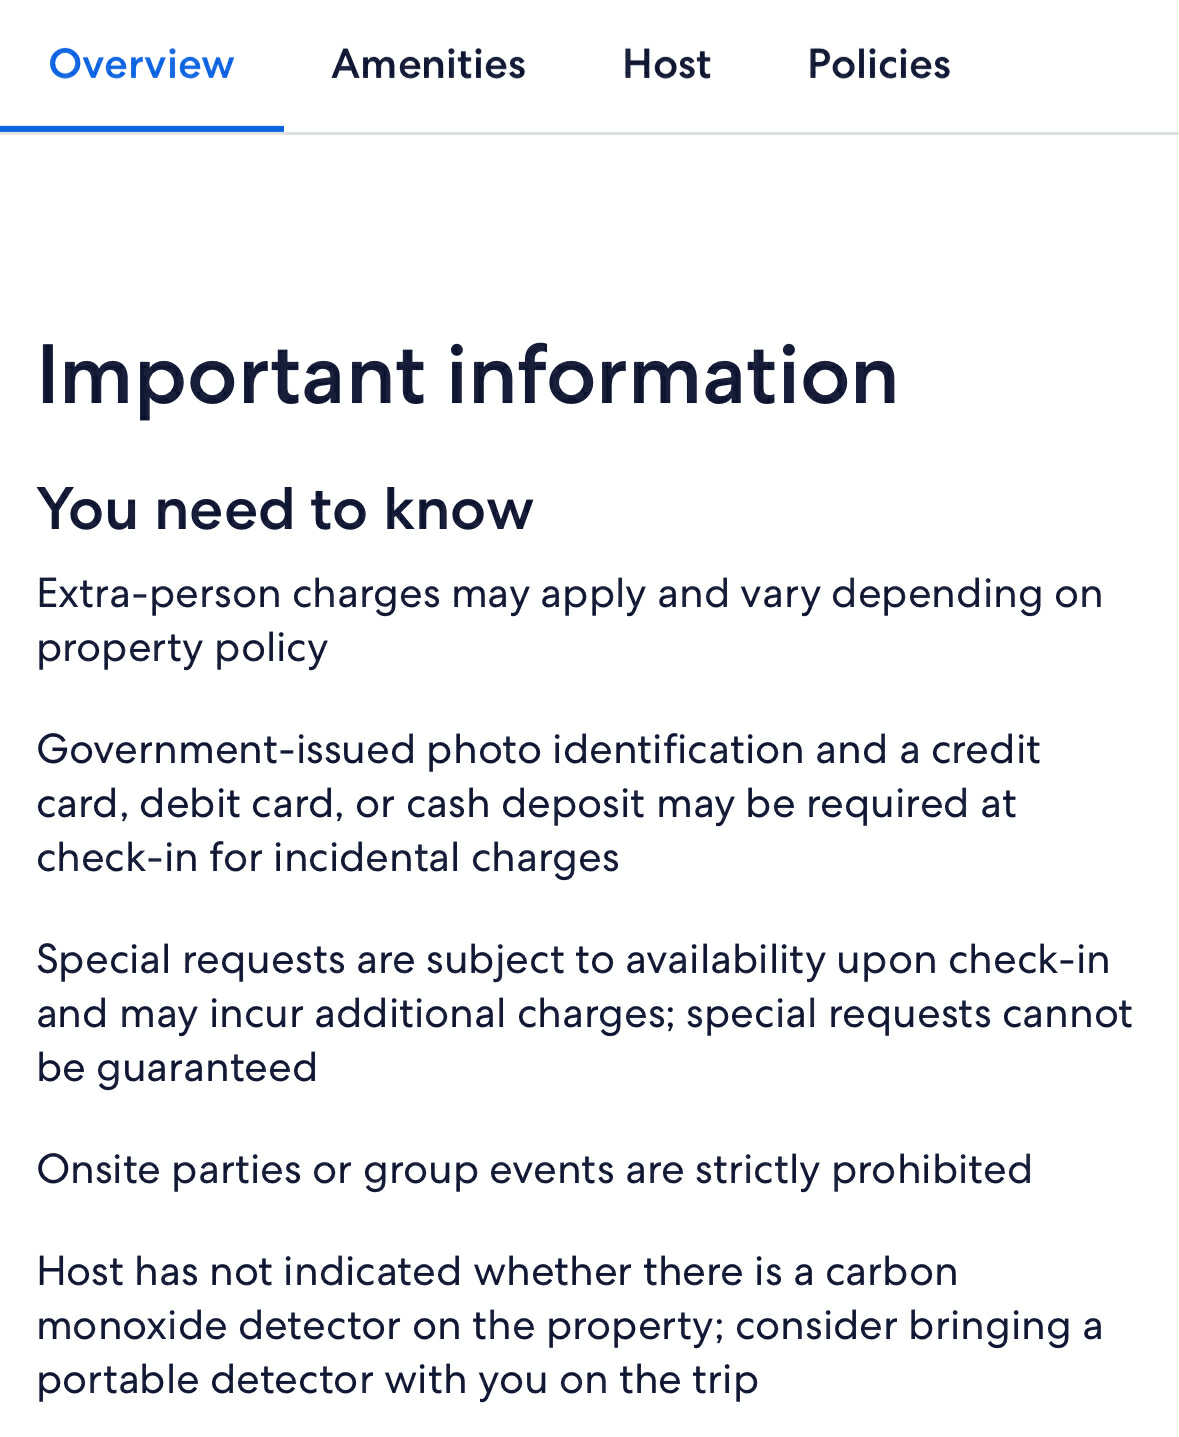Open the Amenities tab
Screen dimensions: 1179x1437
[428, 64]
